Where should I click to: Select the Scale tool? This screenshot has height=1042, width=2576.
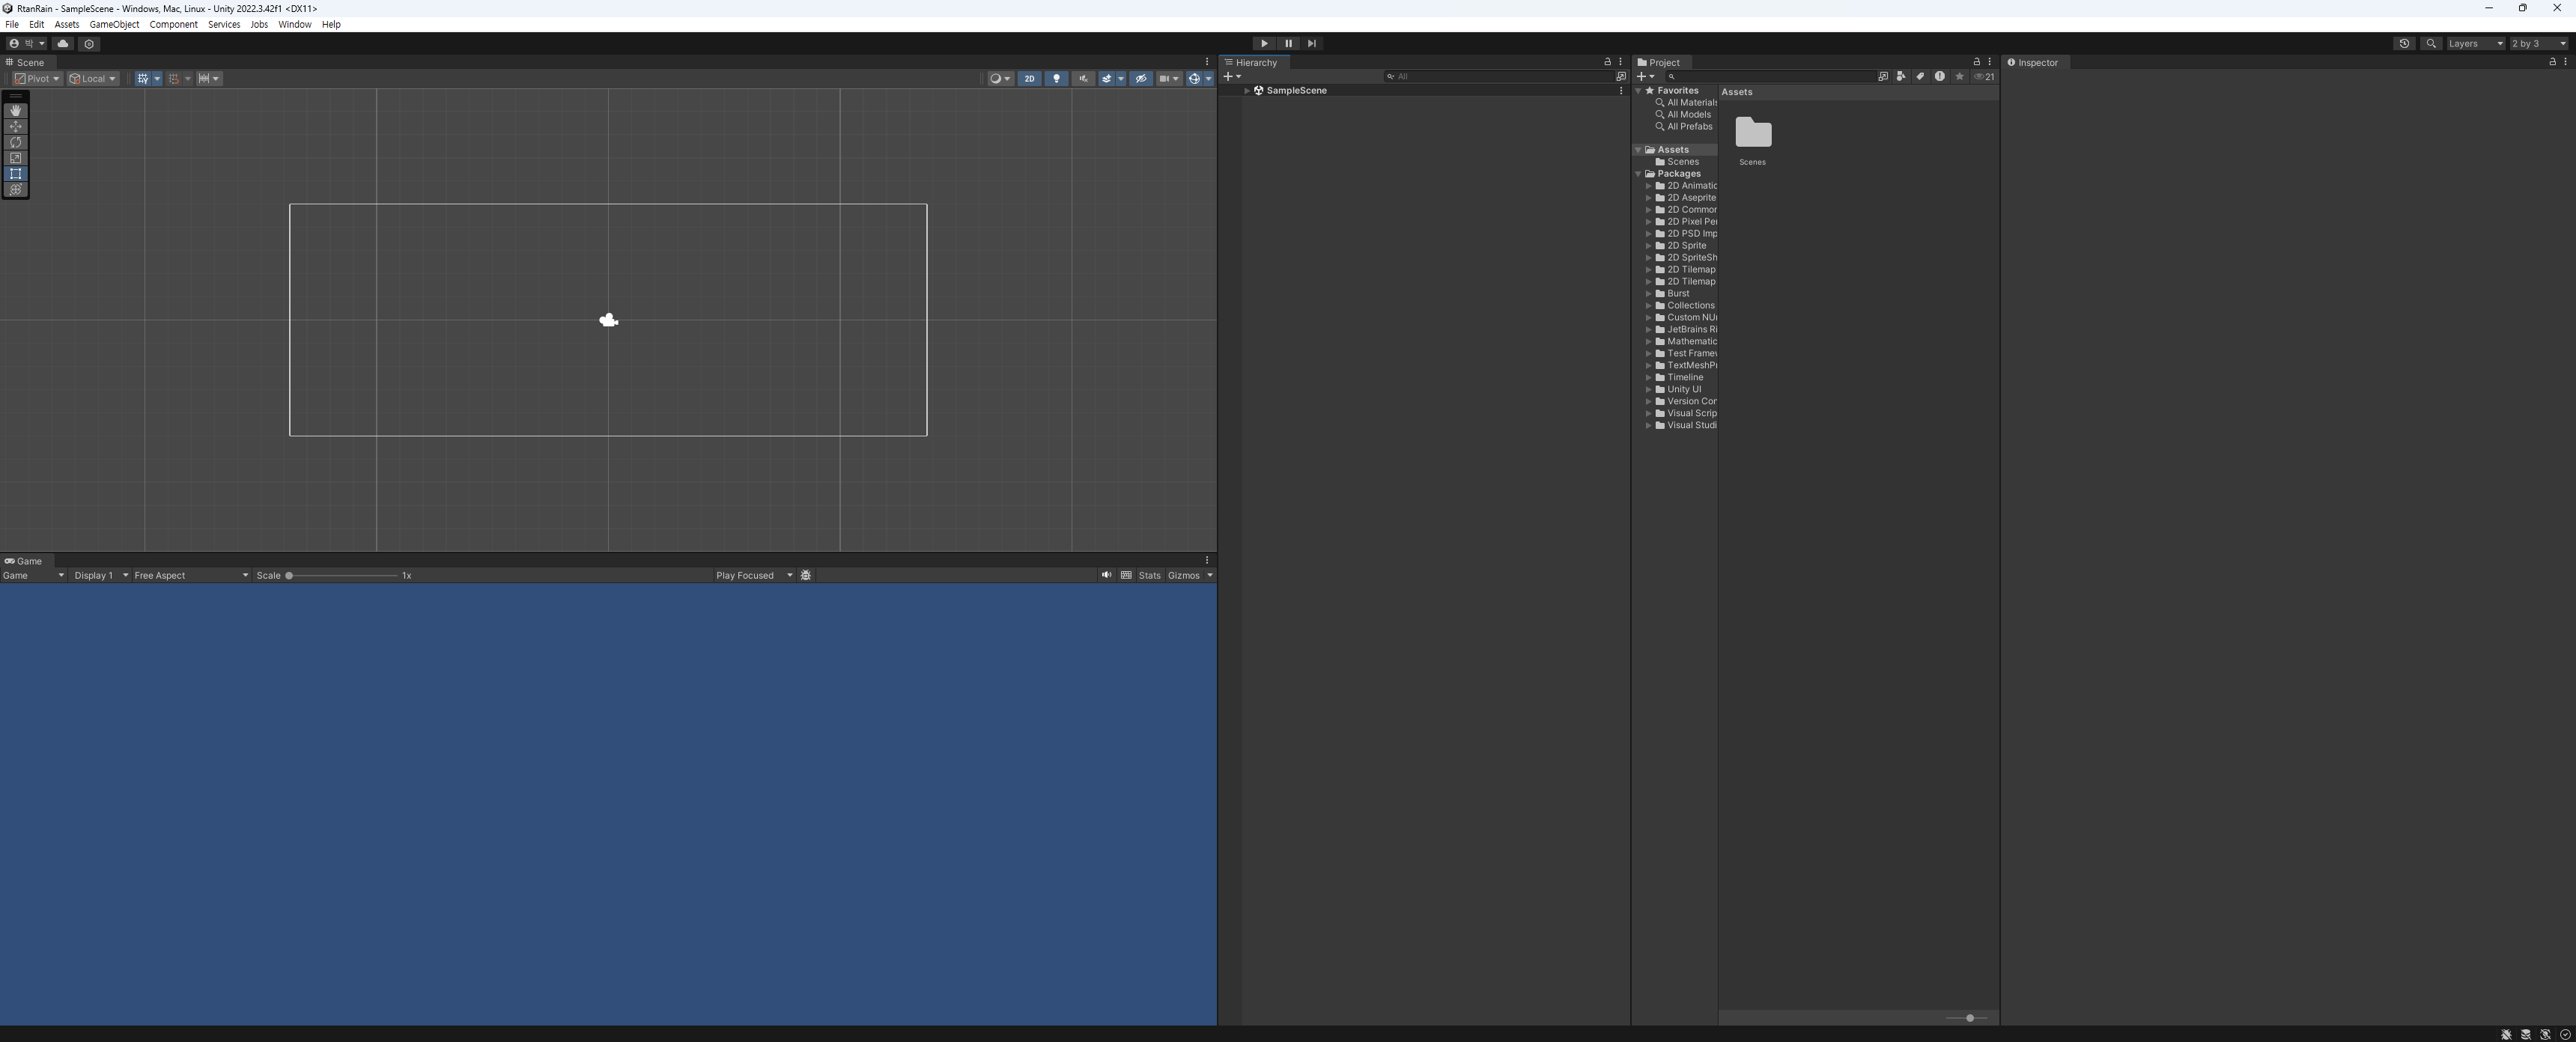point(16,158)
